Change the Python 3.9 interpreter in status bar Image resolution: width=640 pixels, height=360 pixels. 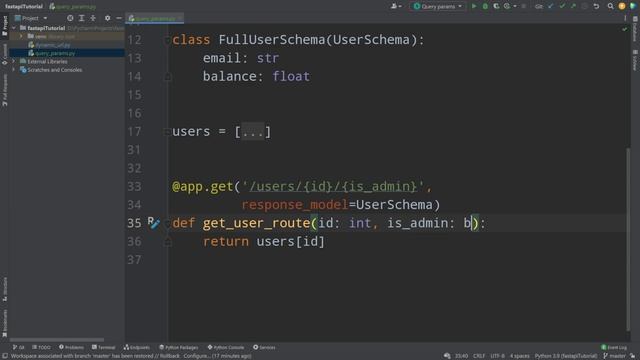(x=566, y=356)
